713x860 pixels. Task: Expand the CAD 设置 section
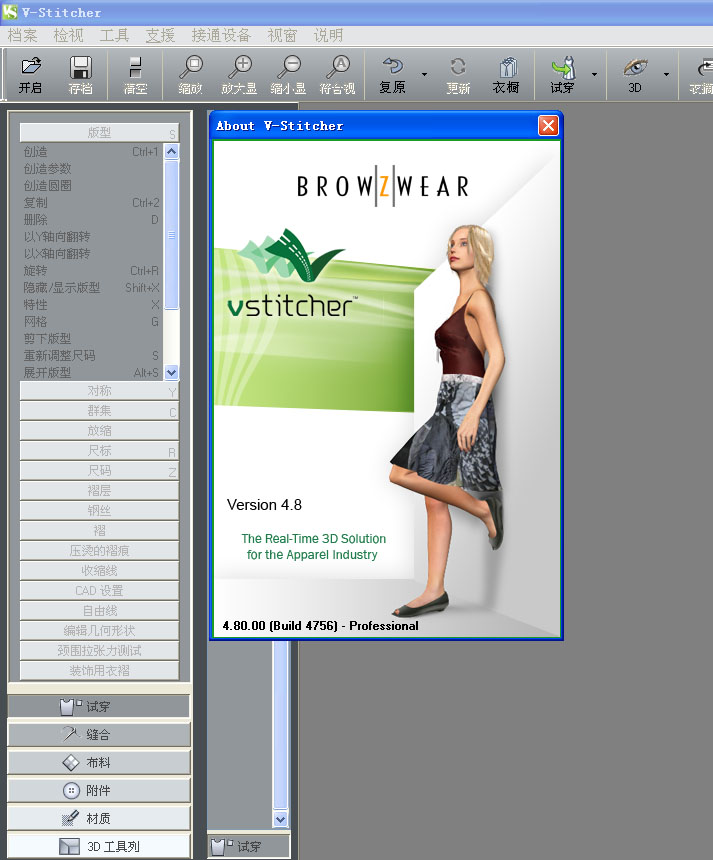99,591
